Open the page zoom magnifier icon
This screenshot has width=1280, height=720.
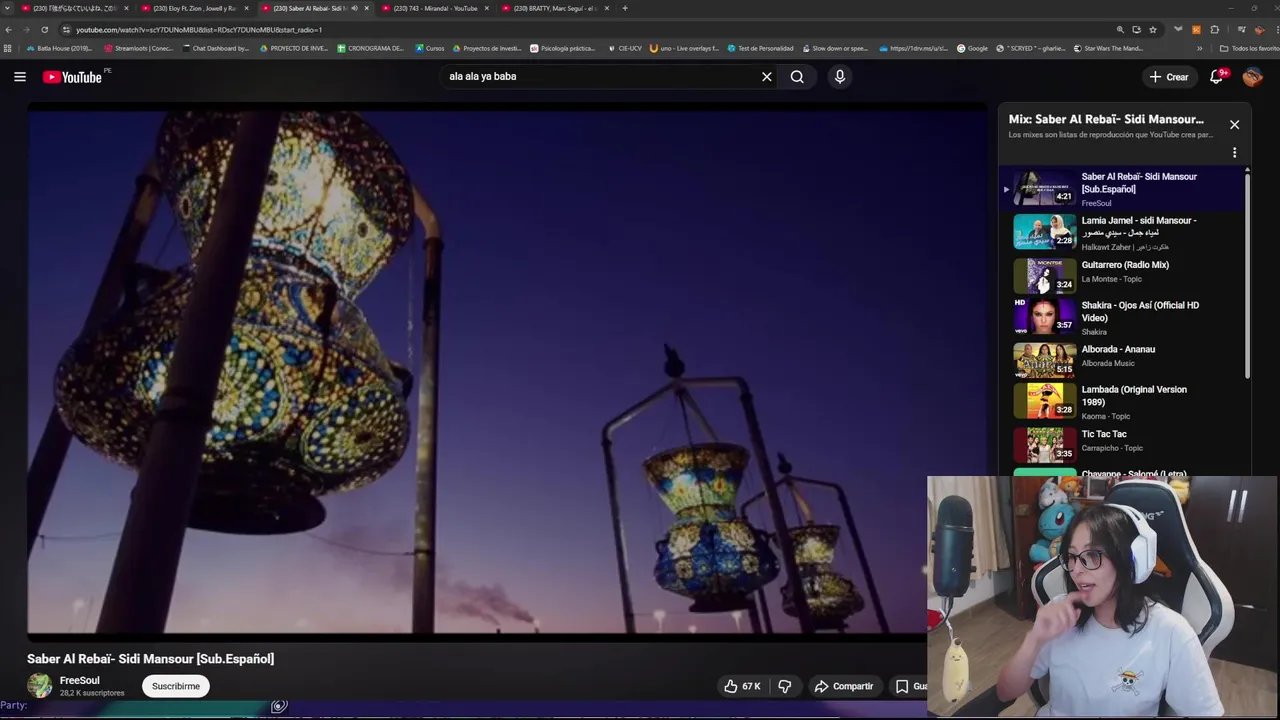pos(1120,30)
